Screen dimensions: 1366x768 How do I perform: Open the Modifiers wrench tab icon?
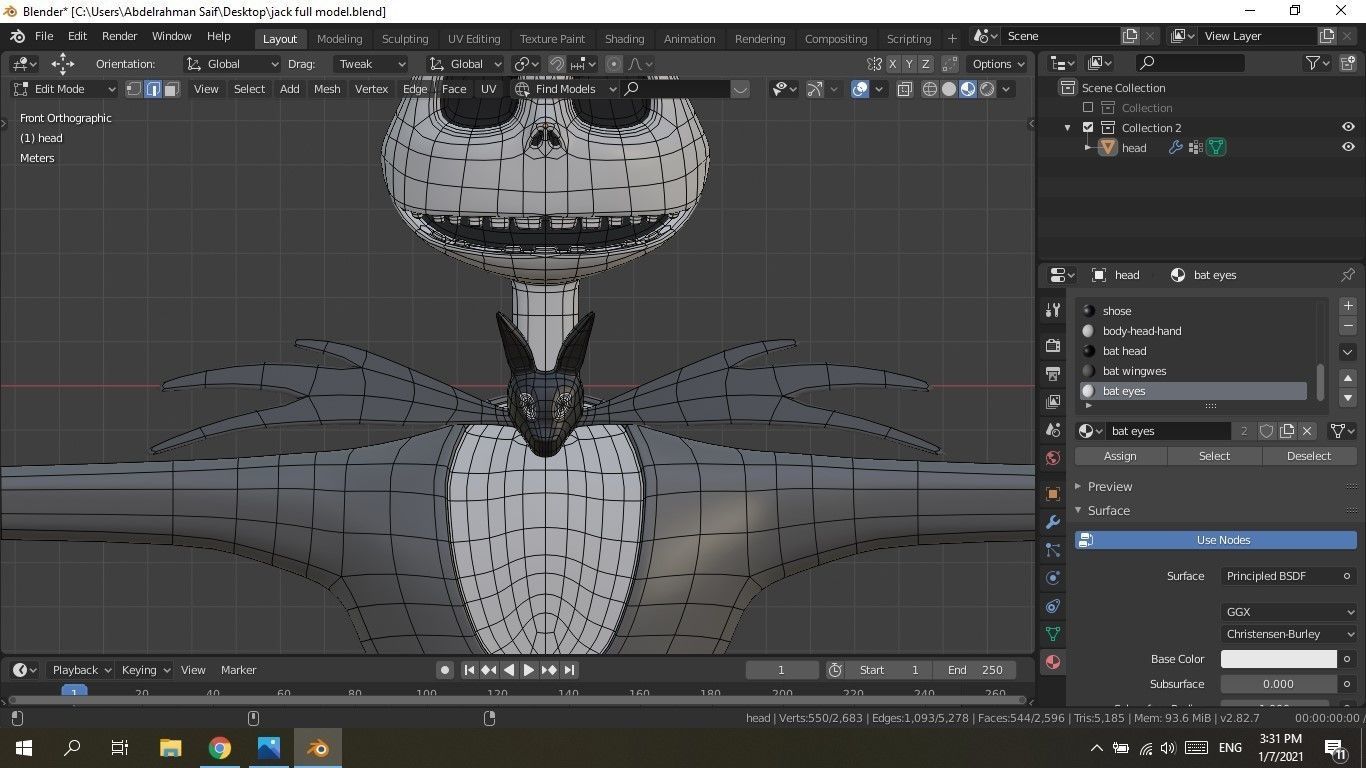click(x=1052, y=522)
